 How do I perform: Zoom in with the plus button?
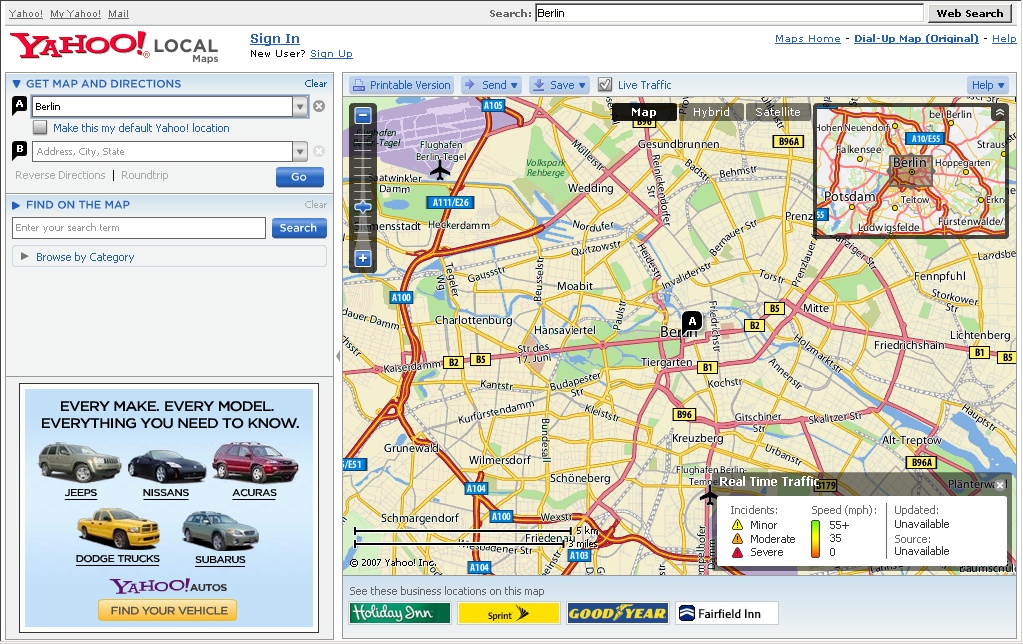(363, 258)
